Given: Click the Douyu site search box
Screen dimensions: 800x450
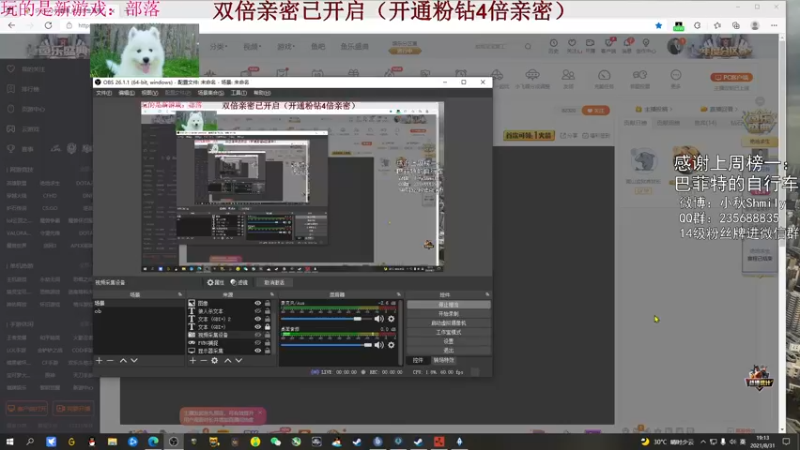Looking at the screenshot, I should (x=497, y=46).
